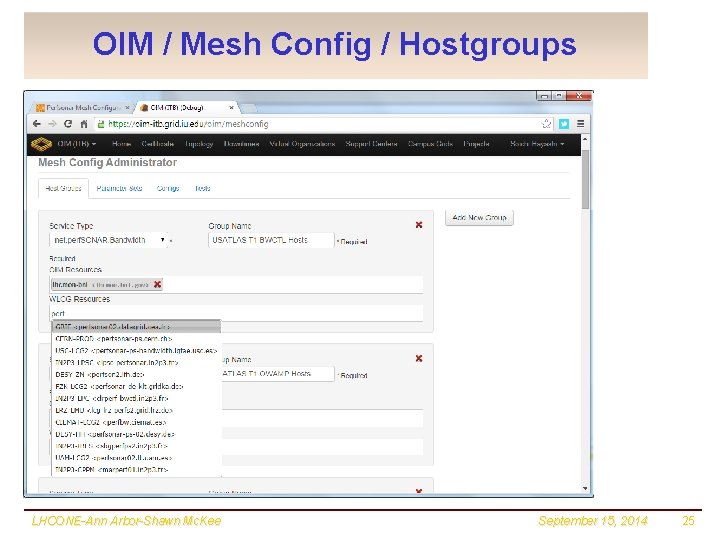Select the highlighted first suggestion in the dropdown

pyautogui.click(x=136, y=326)
